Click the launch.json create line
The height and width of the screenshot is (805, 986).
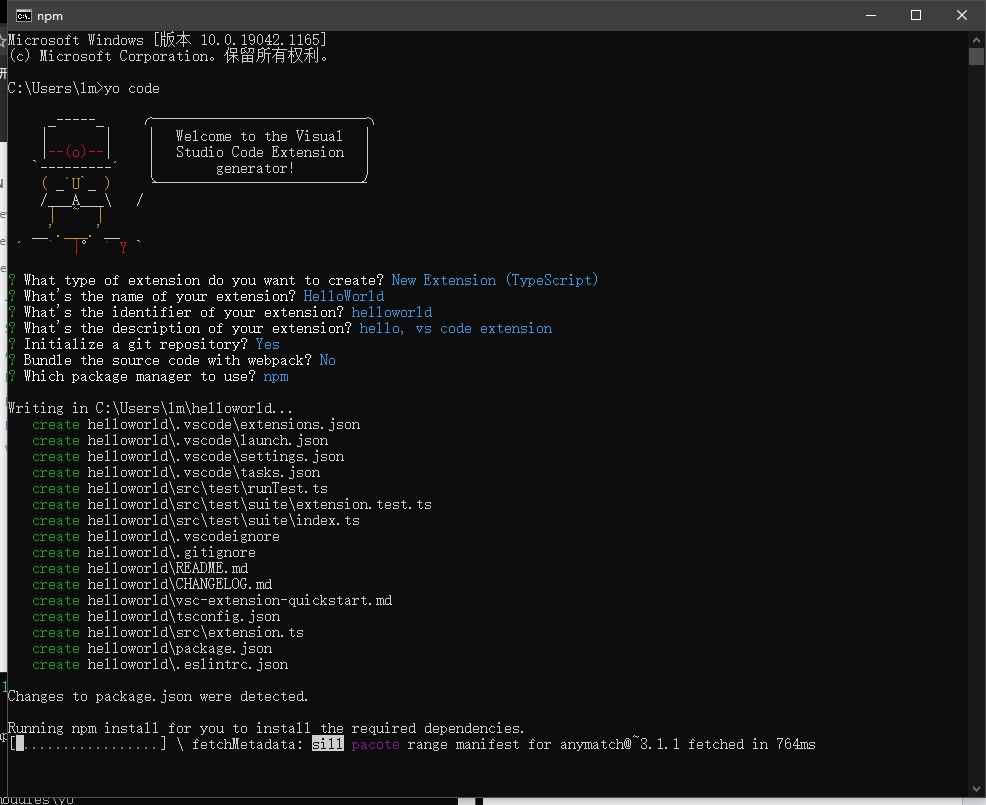[x=180, y=440]
